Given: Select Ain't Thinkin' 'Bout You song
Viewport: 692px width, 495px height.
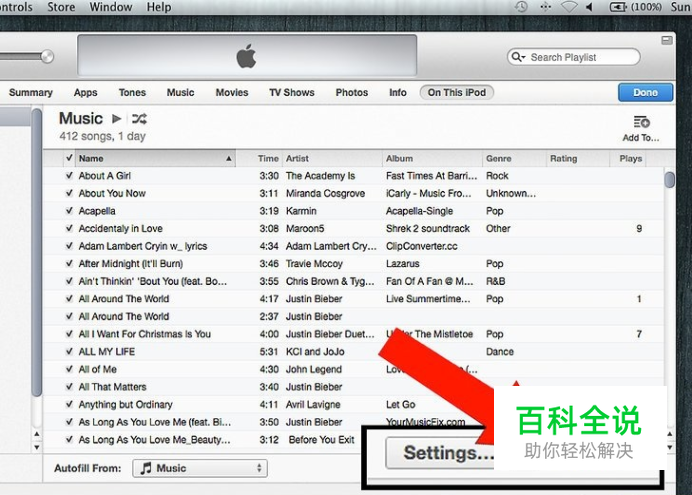Looking at the screenshot, I should 152,281.
